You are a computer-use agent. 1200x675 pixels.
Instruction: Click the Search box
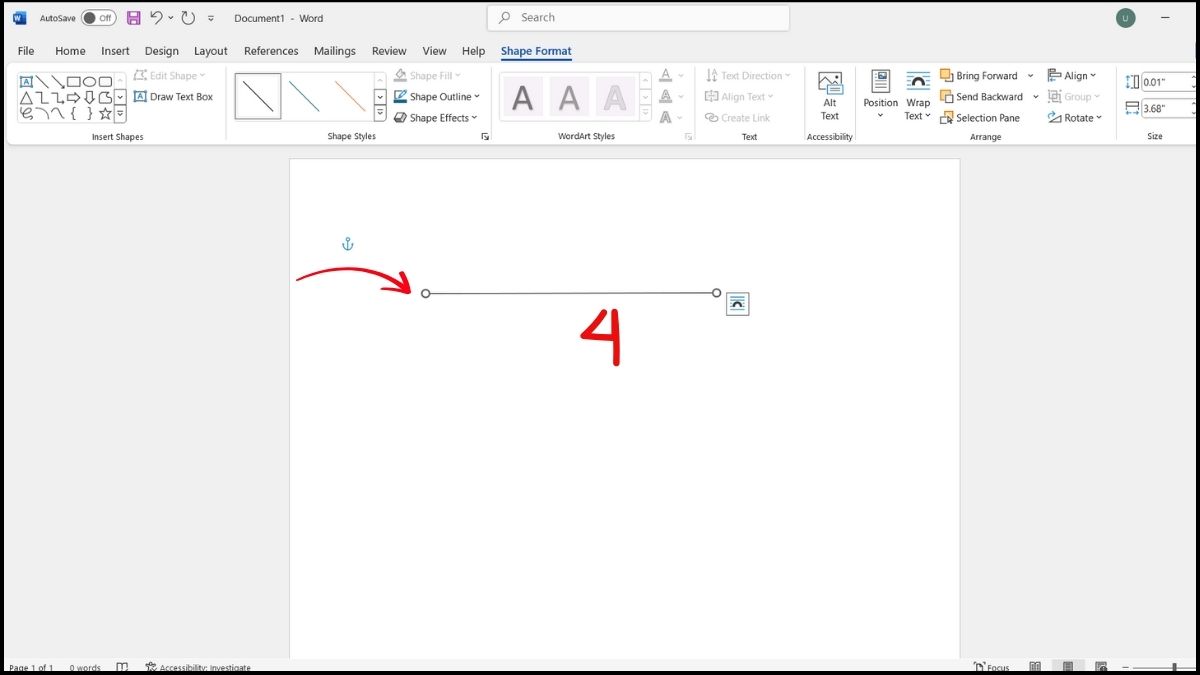point(638,18)
